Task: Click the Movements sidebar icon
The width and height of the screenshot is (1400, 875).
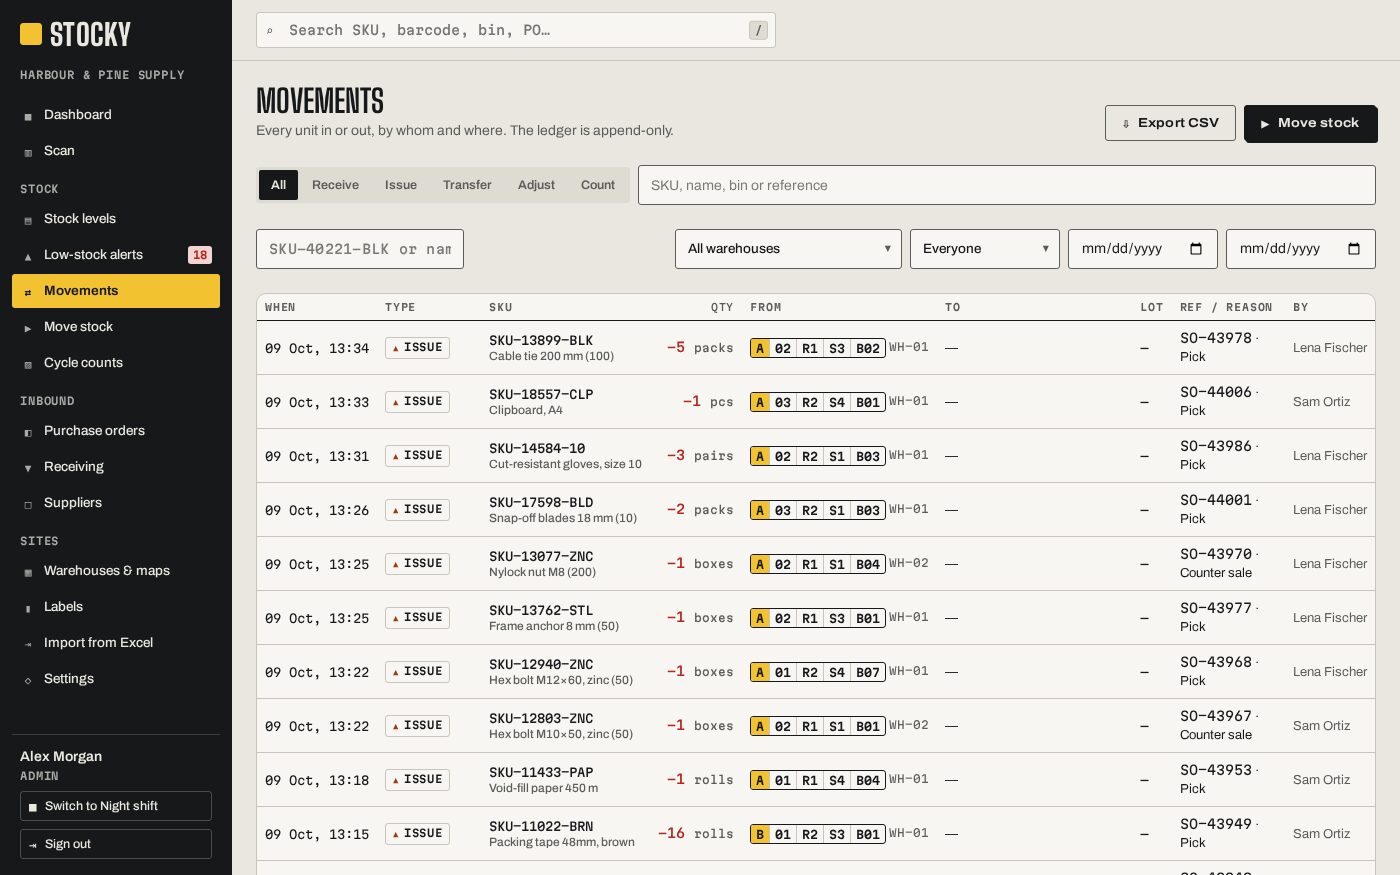Action: coord(28,292)
